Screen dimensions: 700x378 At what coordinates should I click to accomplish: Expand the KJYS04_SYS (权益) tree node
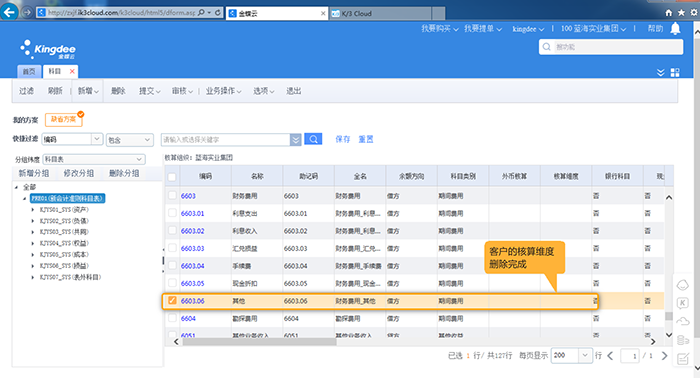click(x=33, y=243)
